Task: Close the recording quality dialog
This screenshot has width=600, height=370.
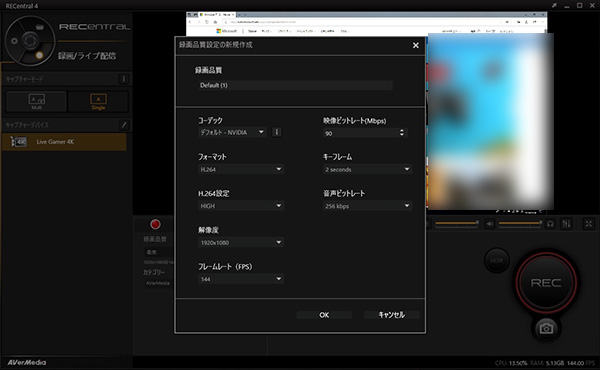Action: [x=416, y=46]
